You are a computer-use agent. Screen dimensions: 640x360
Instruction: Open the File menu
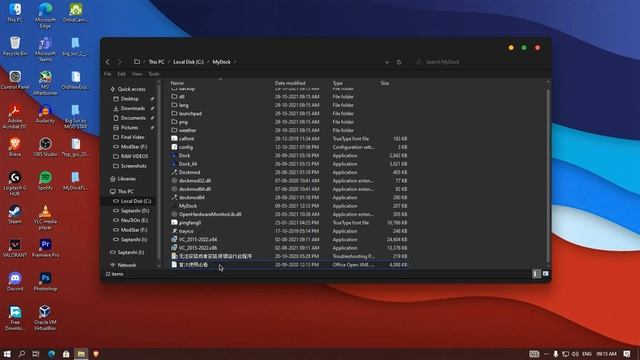(108, 74)
